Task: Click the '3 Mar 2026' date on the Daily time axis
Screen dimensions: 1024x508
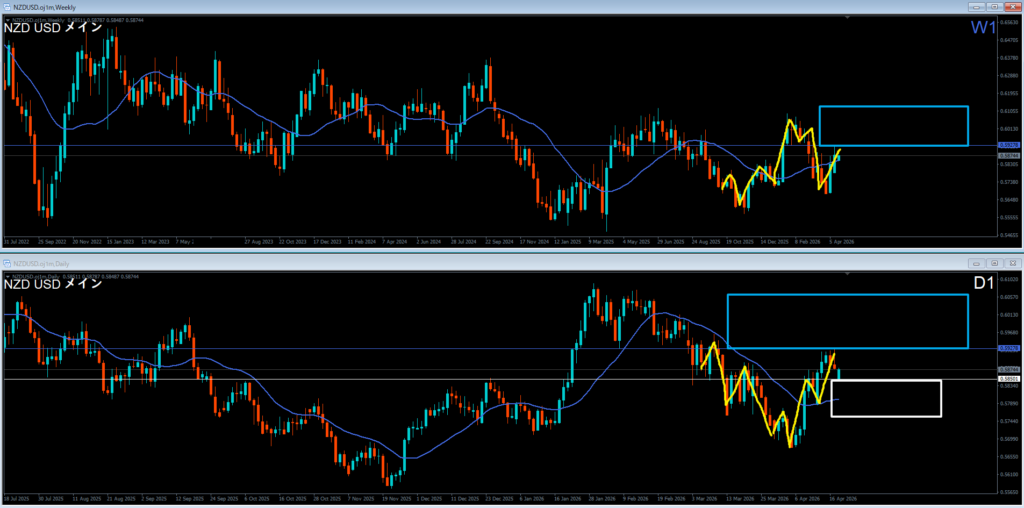Action: click(x=705, y=498)
